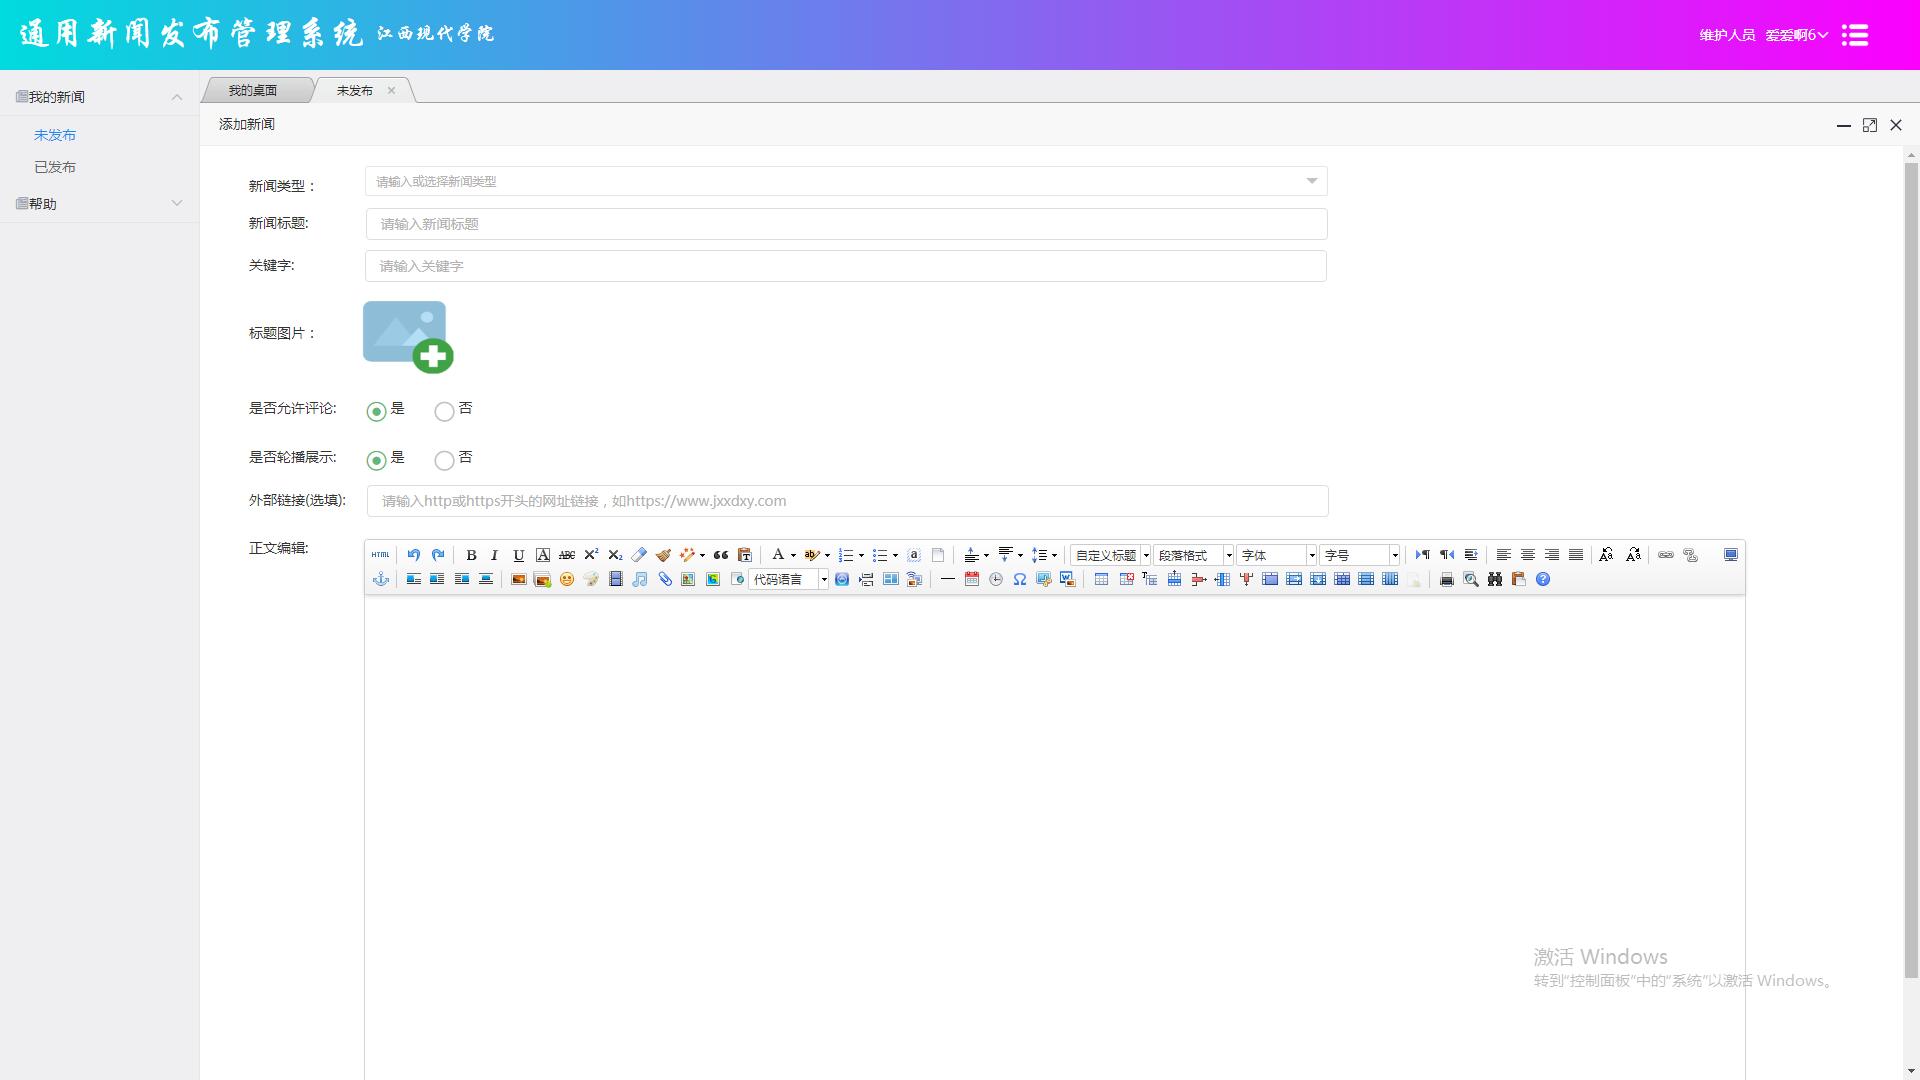Switch to the 我的桌面 tab
Image resolution: width=1920 pixels, height=1080 pixels.
pos(252,90)
